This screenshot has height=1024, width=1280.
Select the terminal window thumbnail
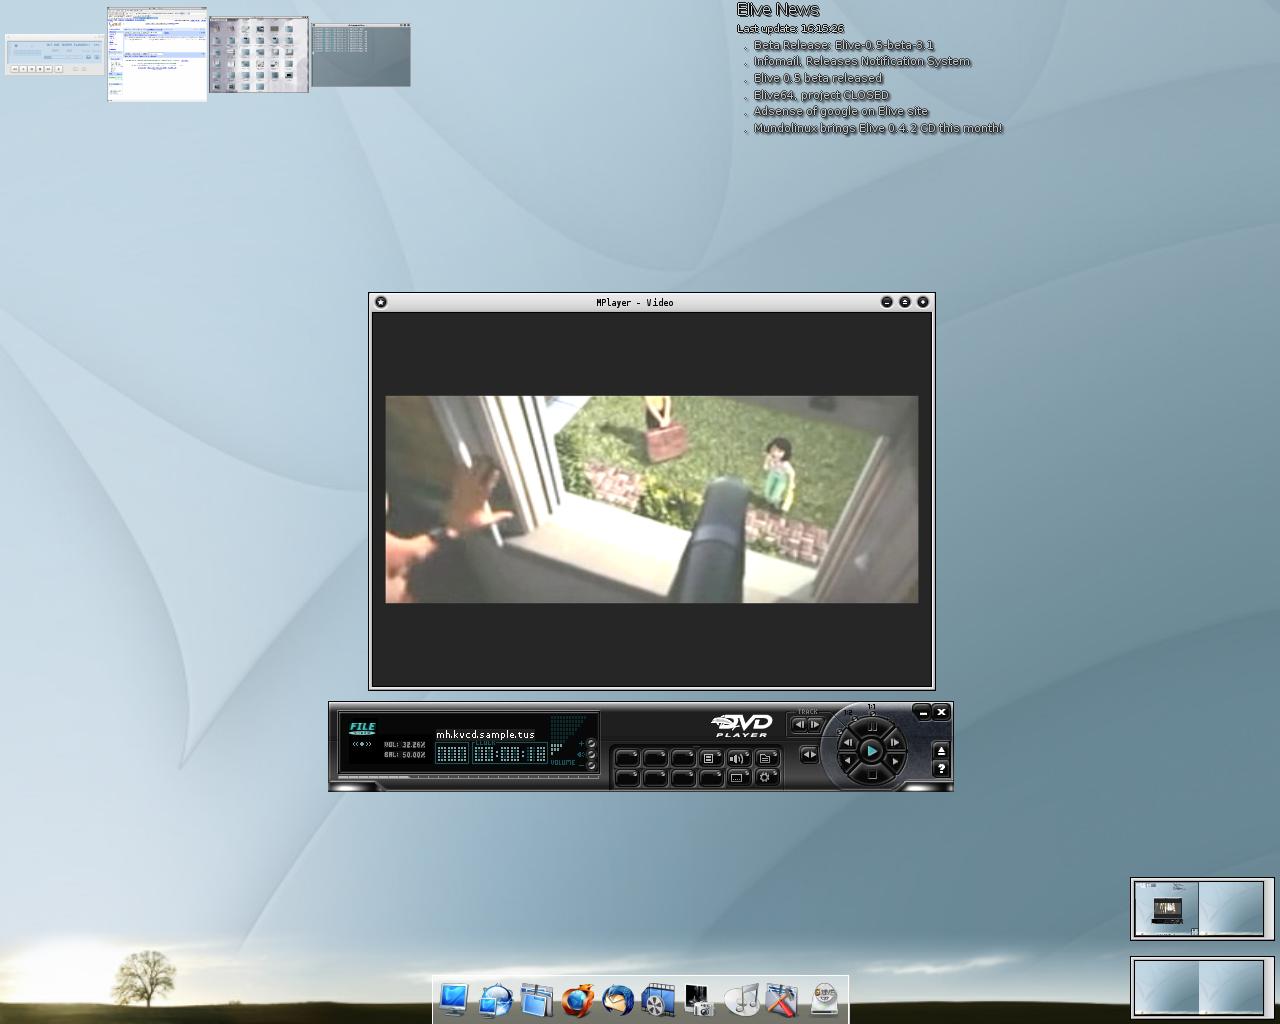click(x=361, y=55)
